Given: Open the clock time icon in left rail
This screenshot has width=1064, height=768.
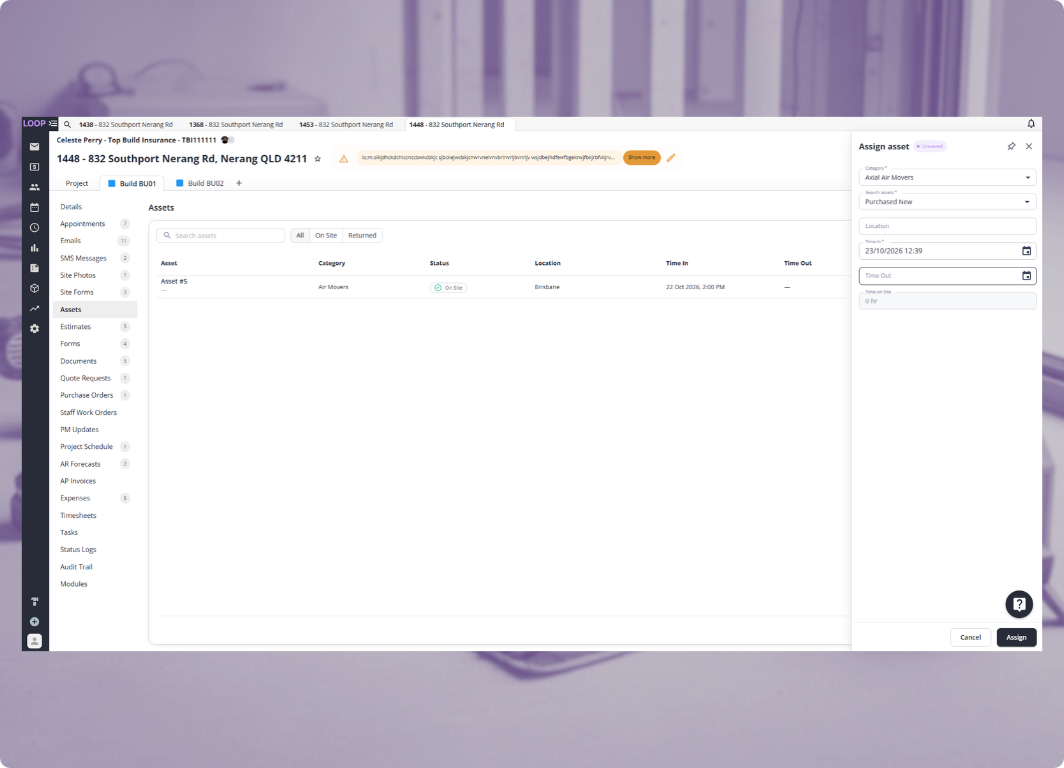Looking at the screenshot, I should (35, 228).
